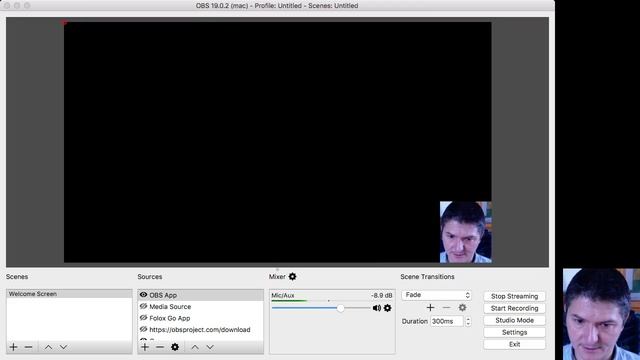Remove selected scene with minus icon
Viewport: 640px width, 360px height.
point(28,347)
